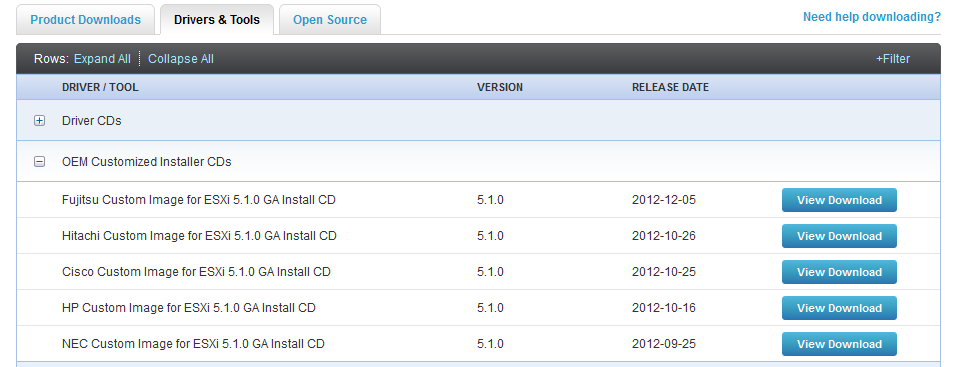Select the Drivers & Tools tab

click(x=217, y=20)
